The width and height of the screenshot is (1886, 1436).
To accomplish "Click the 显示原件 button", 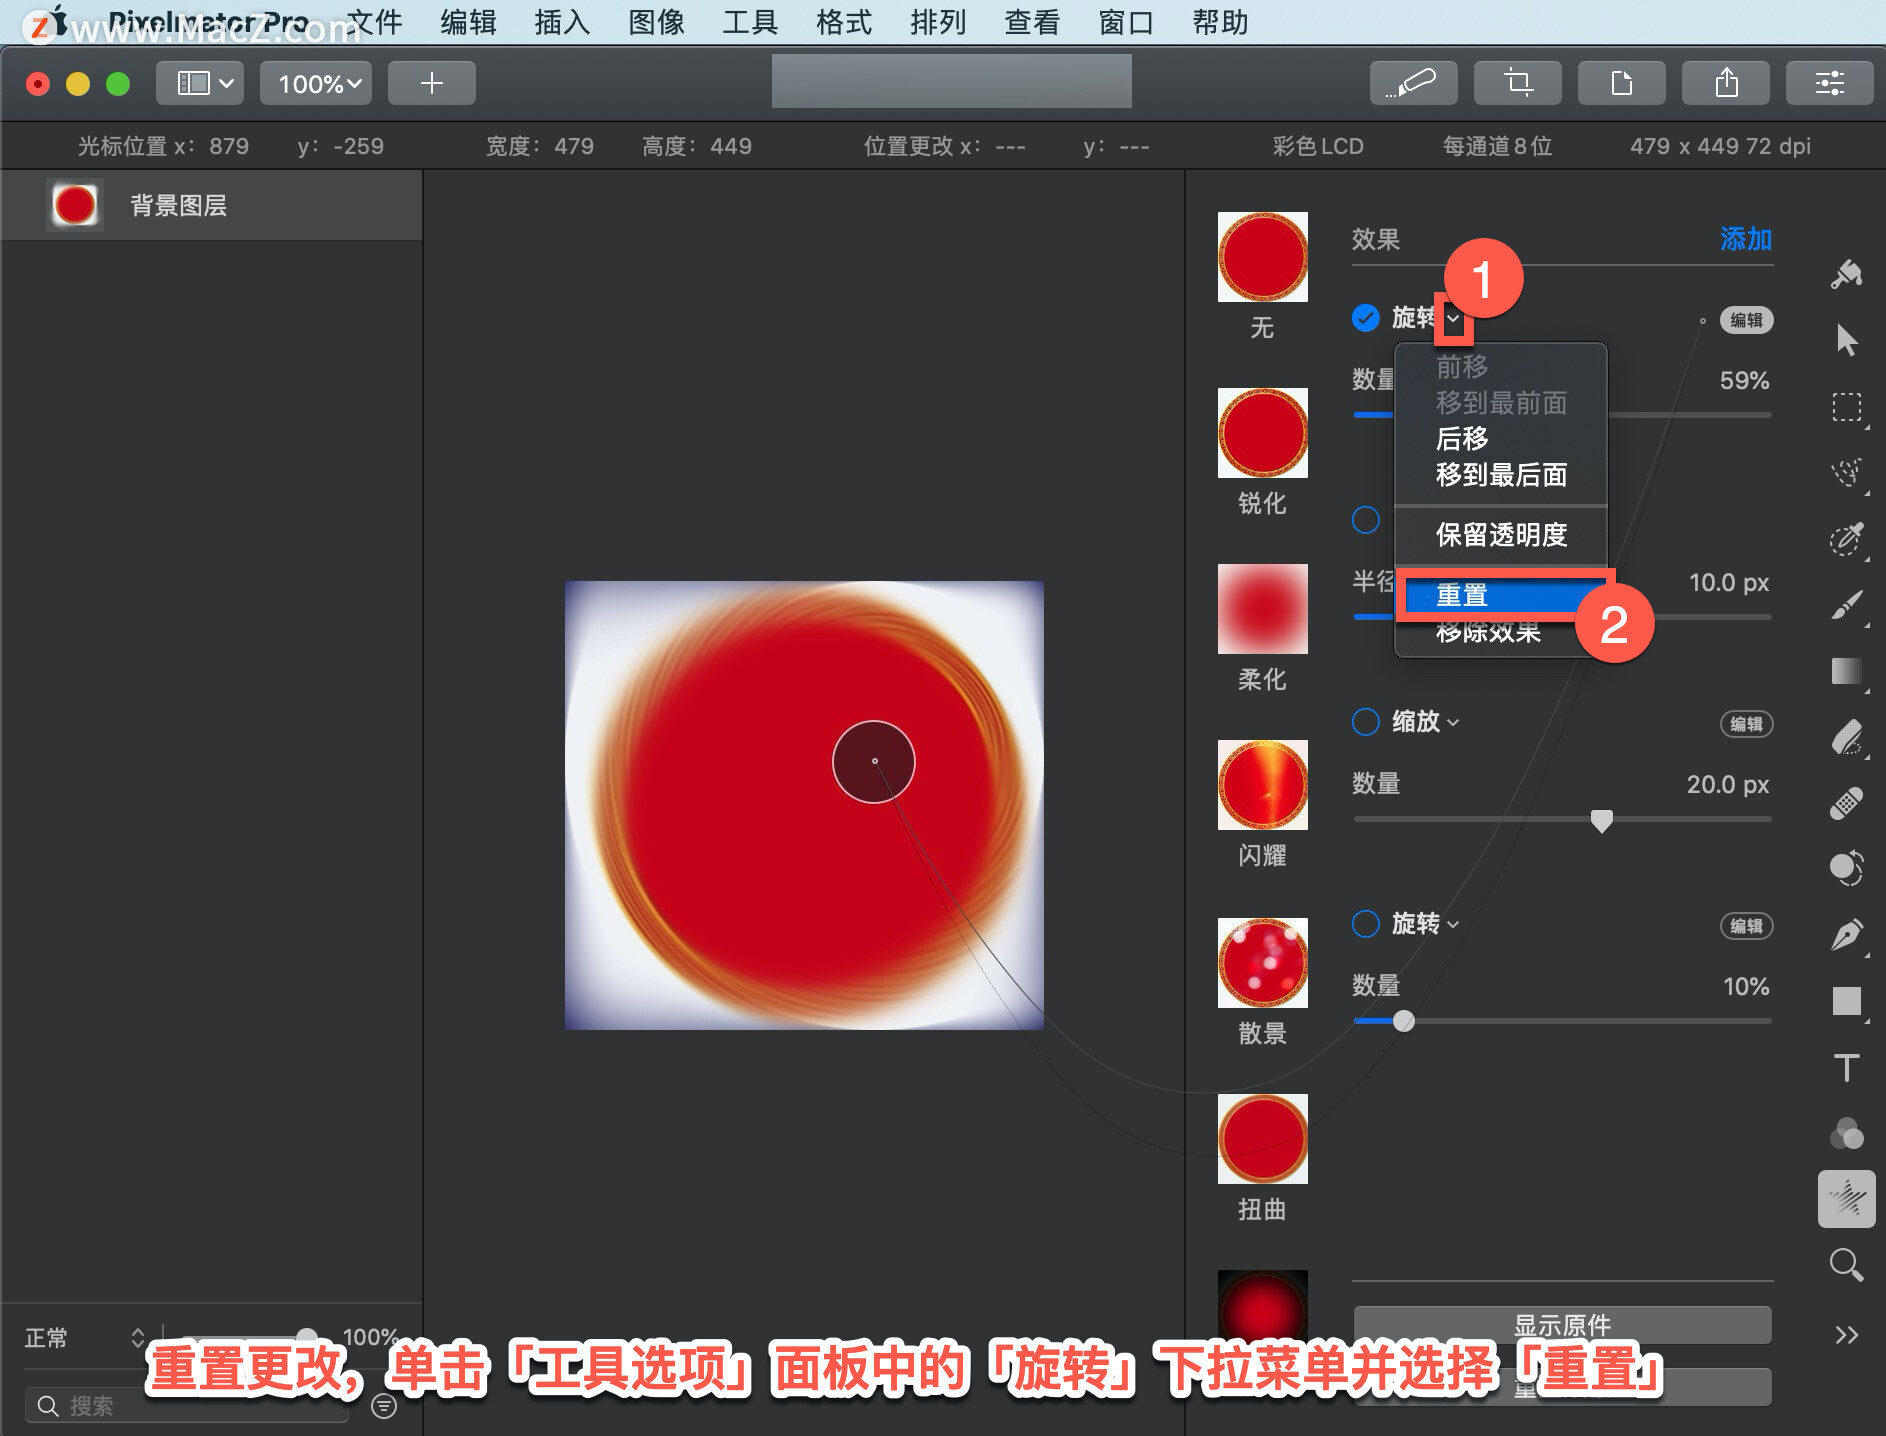I will (1562, 1325).
